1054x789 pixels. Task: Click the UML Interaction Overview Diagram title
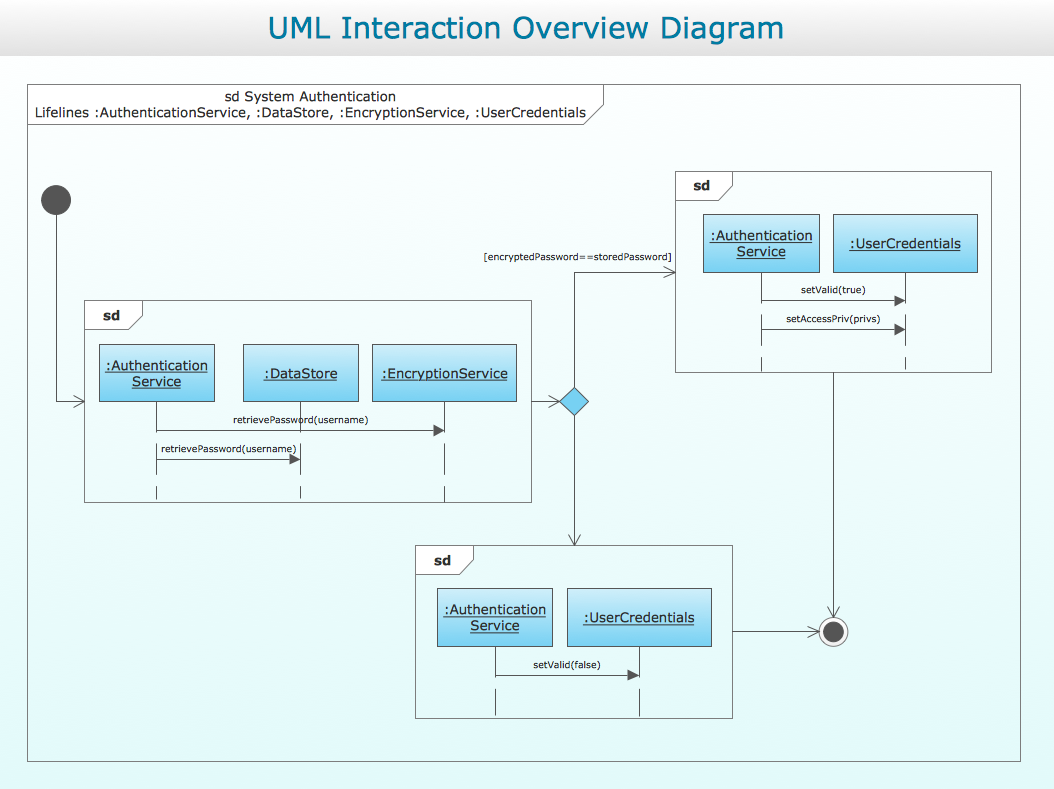click(526, 28)
